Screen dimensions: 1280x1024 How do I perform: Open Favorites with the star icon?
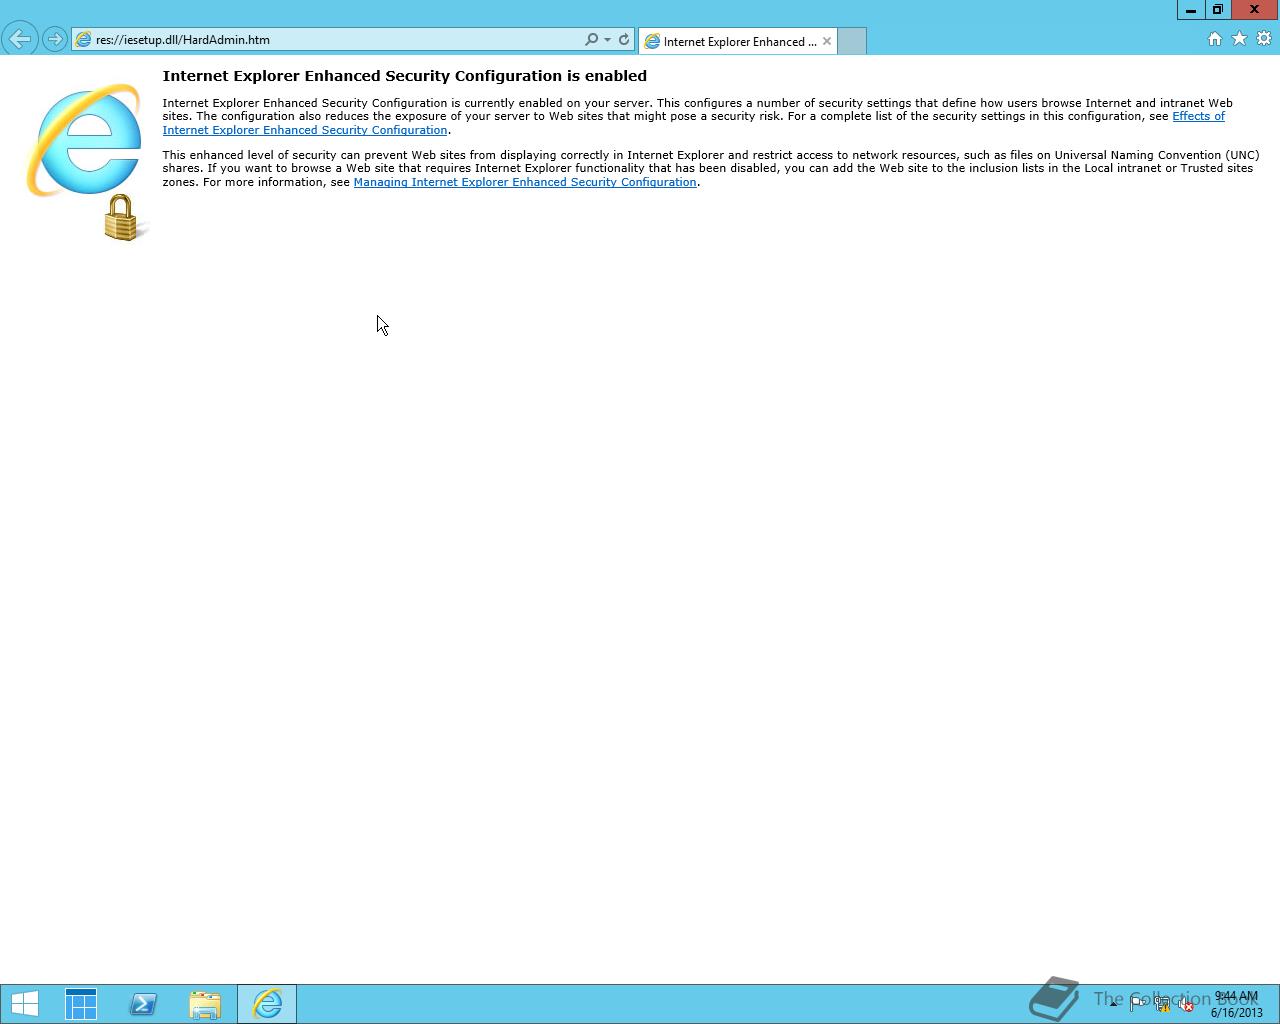coord(1239,39)
